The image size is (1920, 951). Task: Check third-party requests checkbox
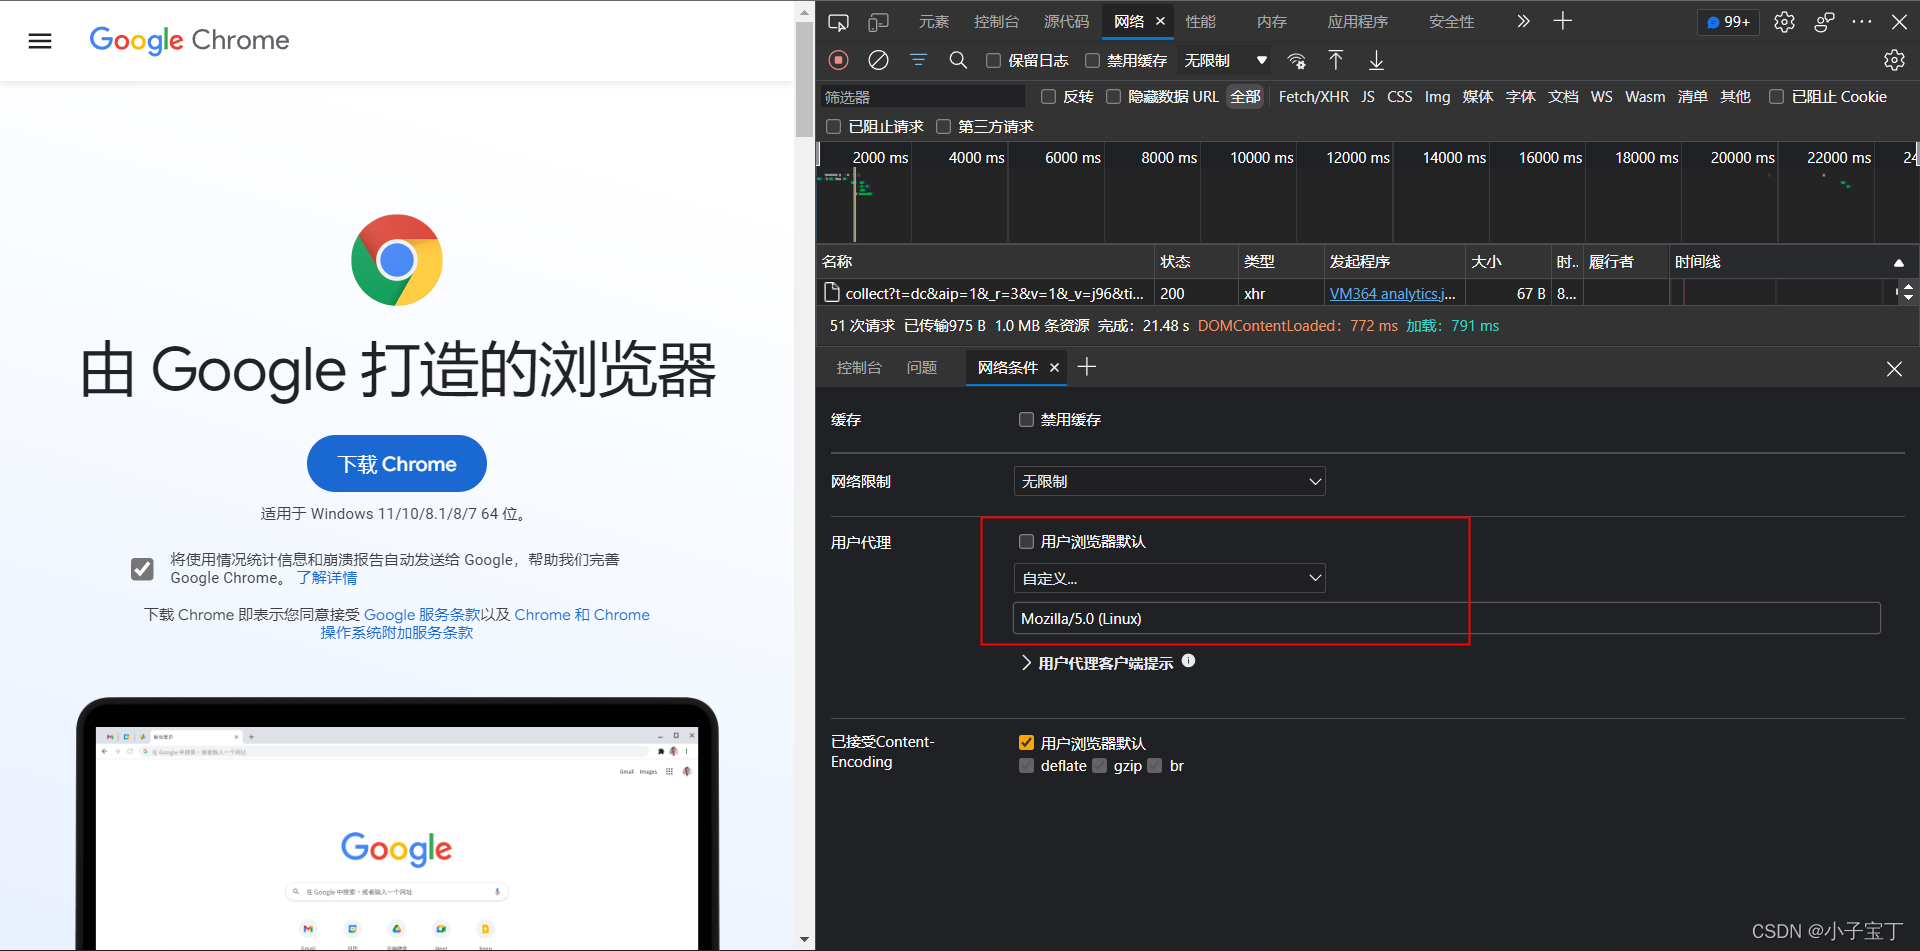(x=943, y=126)
